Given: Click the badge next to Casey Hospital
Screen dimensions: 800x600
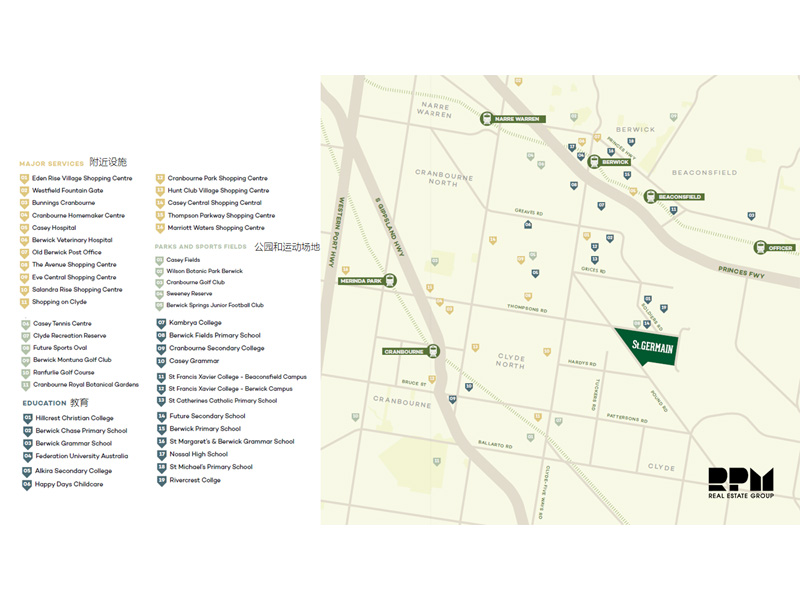Looking at the screenshot, I should pos(24,228).
